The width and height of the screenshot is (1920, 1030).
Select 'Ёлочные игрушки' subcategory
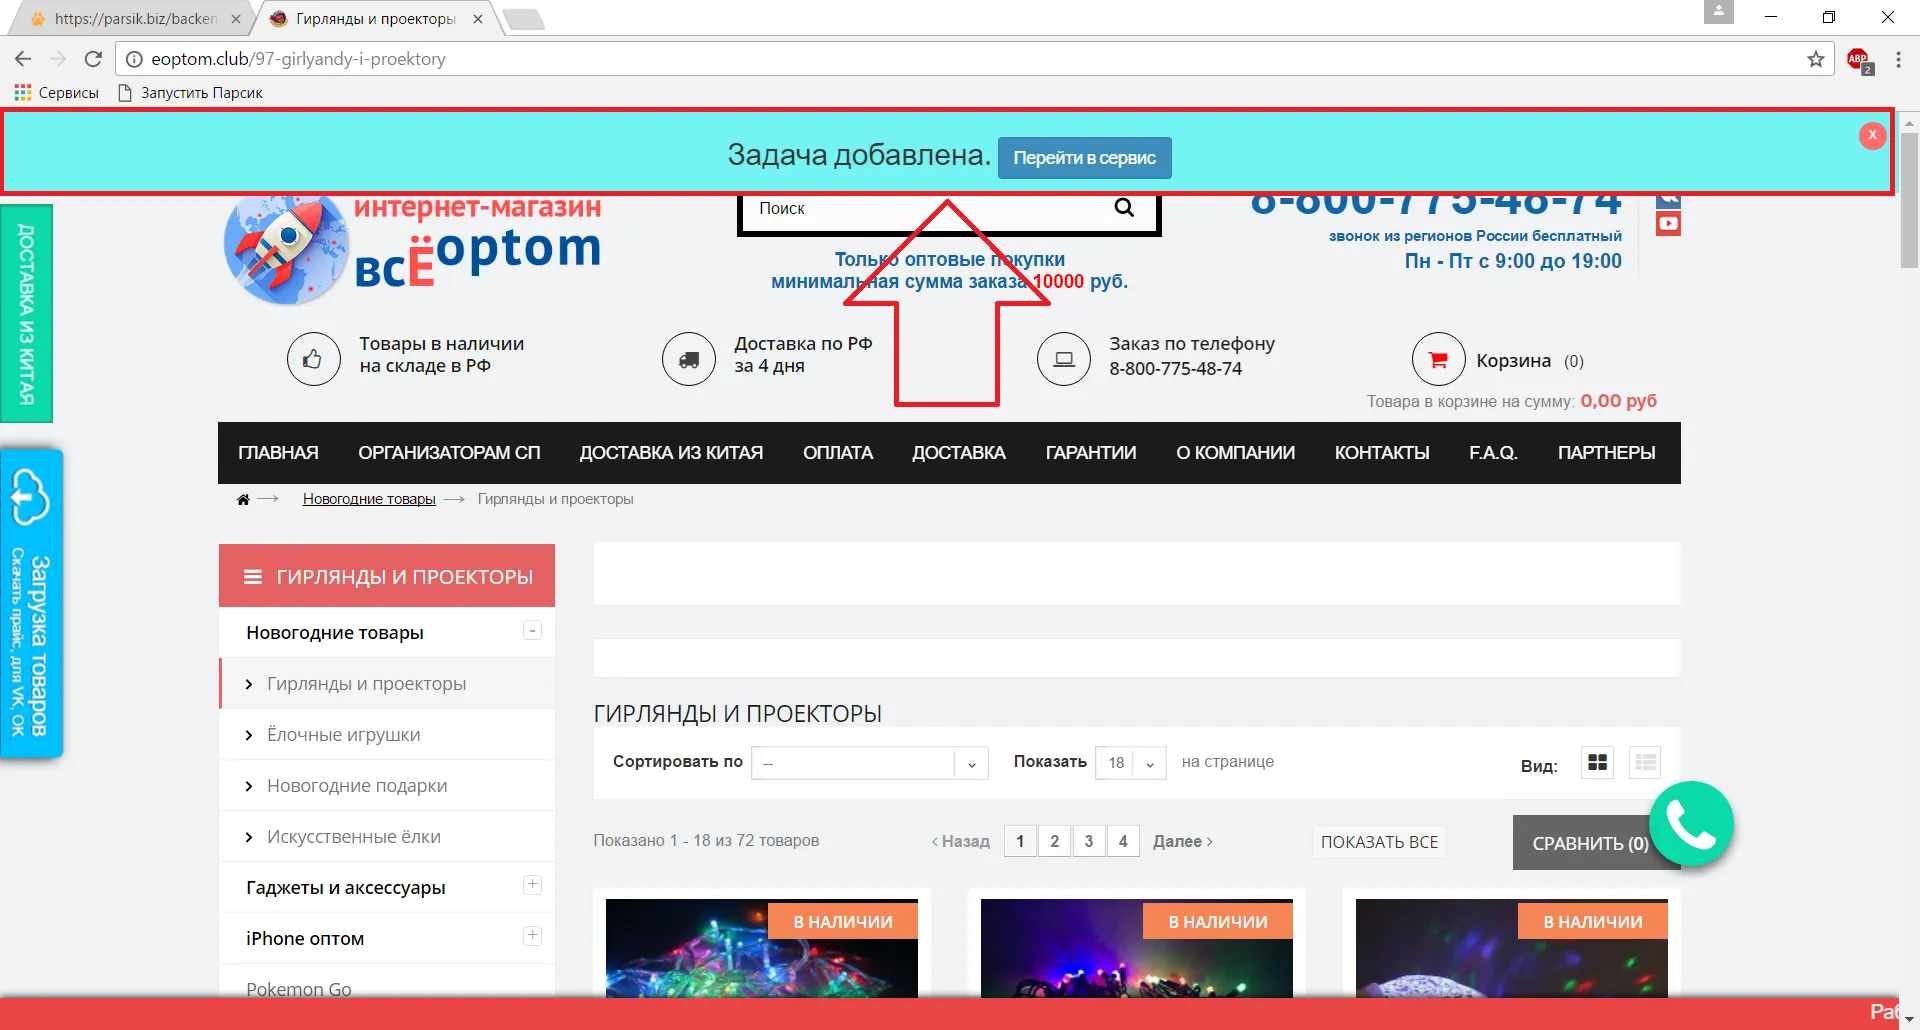coord(343,735)
